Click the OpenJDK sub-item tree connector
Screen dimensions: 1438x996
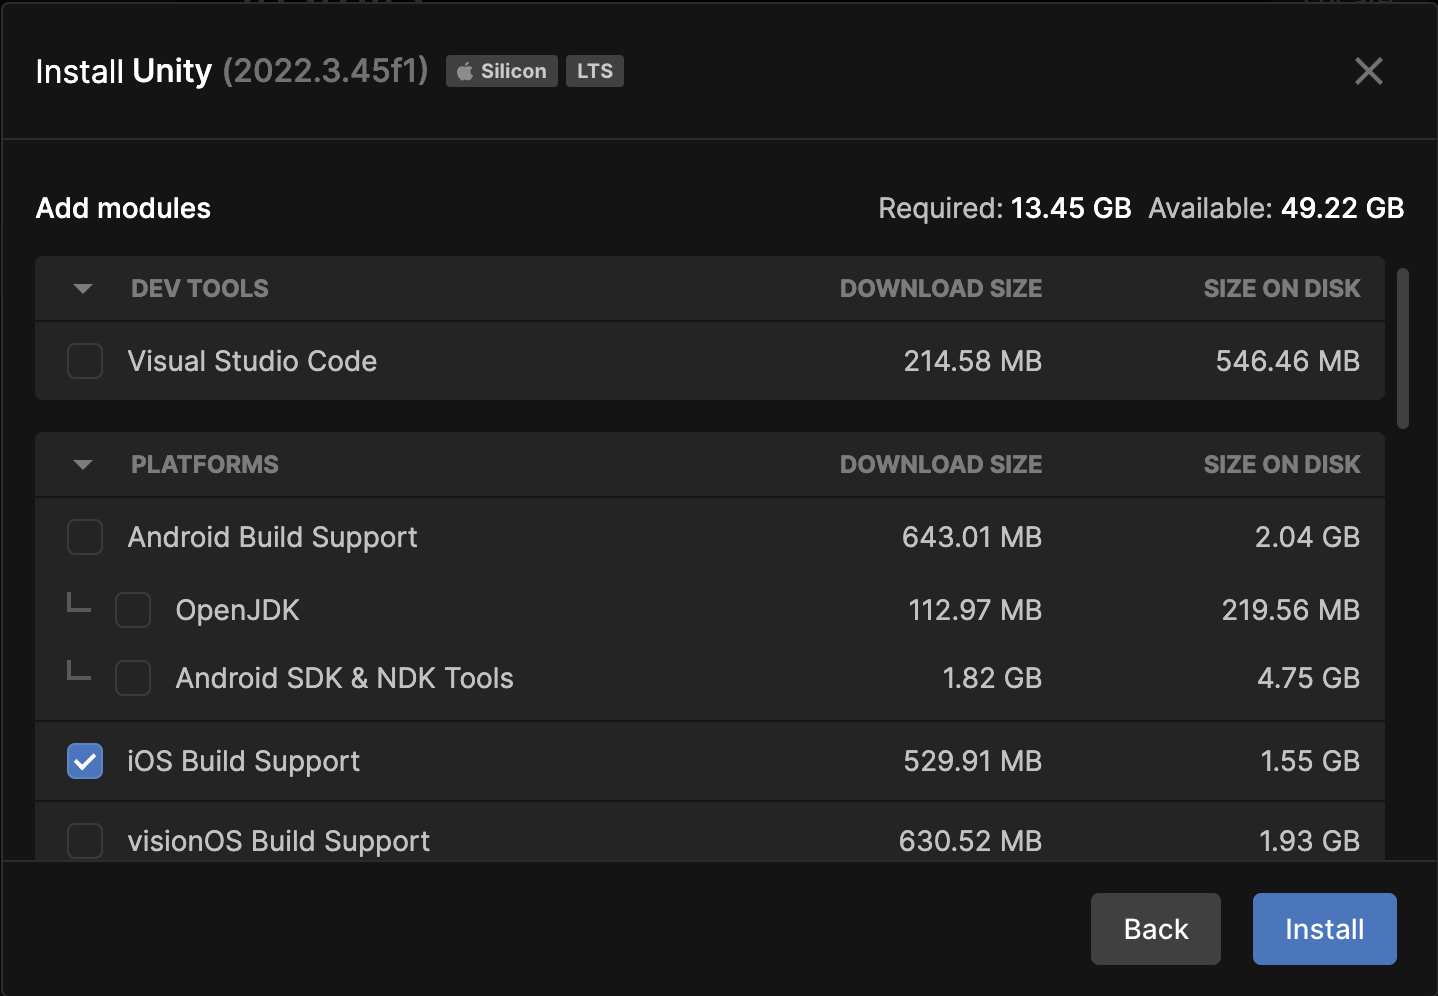[78, 603]
